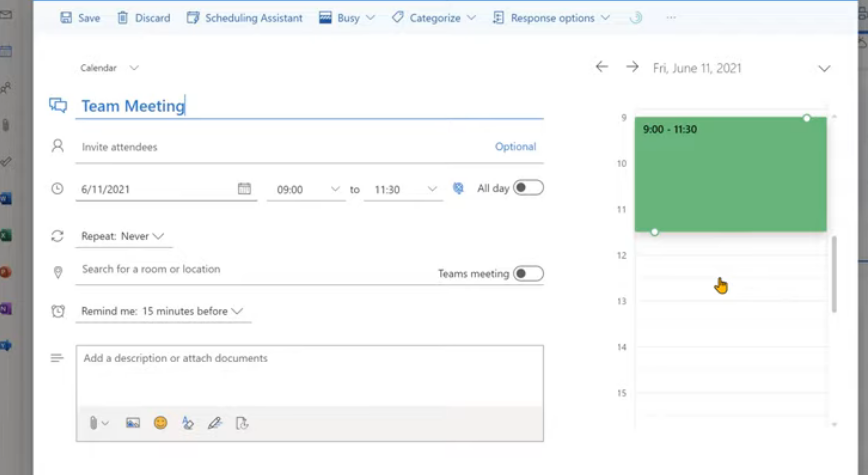Expand the day view date chevron
868x475 pixels.
(824, 69)
